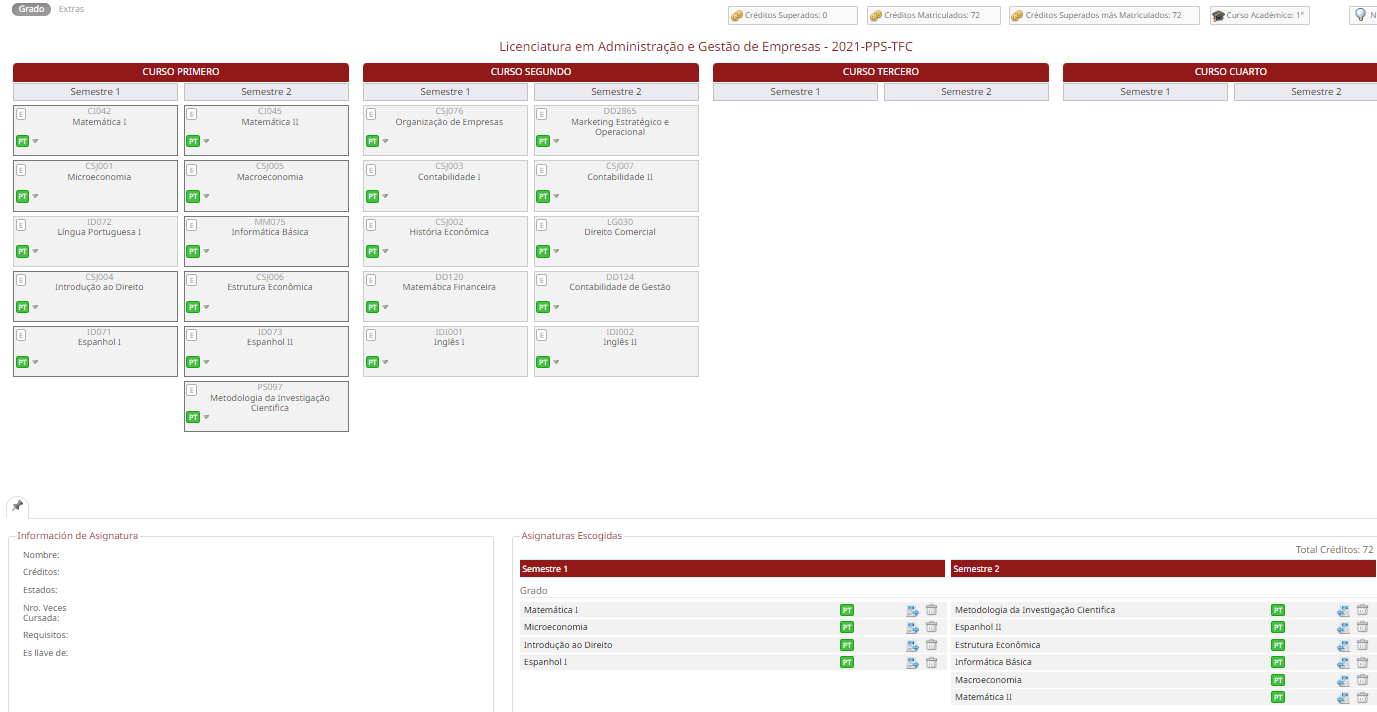Click the lightbulb icon at top right
The image size is (1377, 712).
[1360, 15]
